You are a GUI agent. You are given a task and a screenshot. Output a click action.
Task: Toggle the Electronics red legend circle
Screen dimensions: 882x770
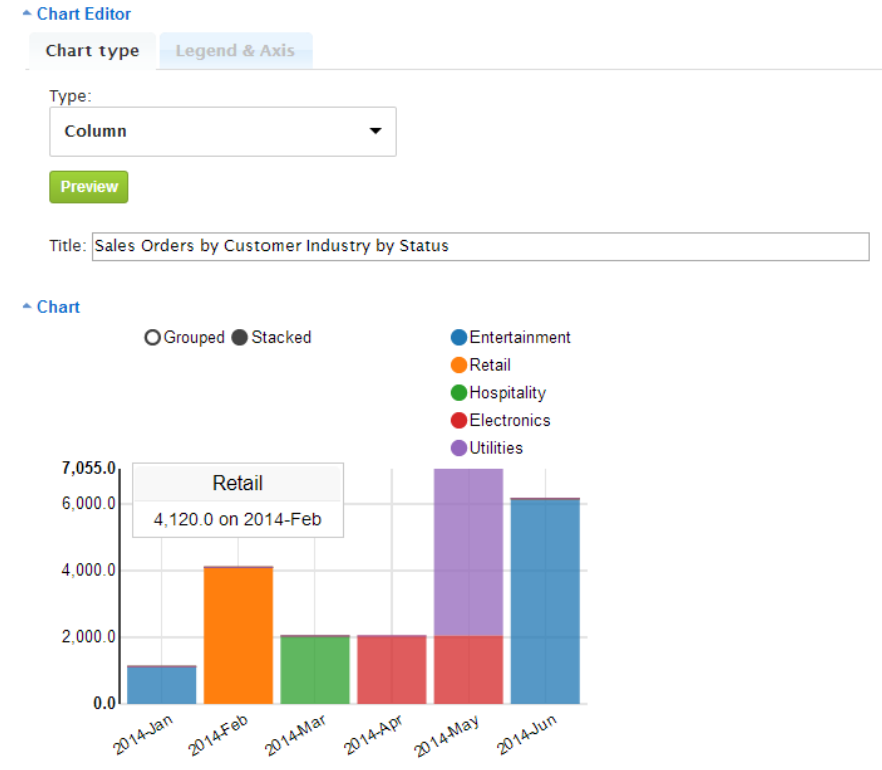tap(458, 420)
